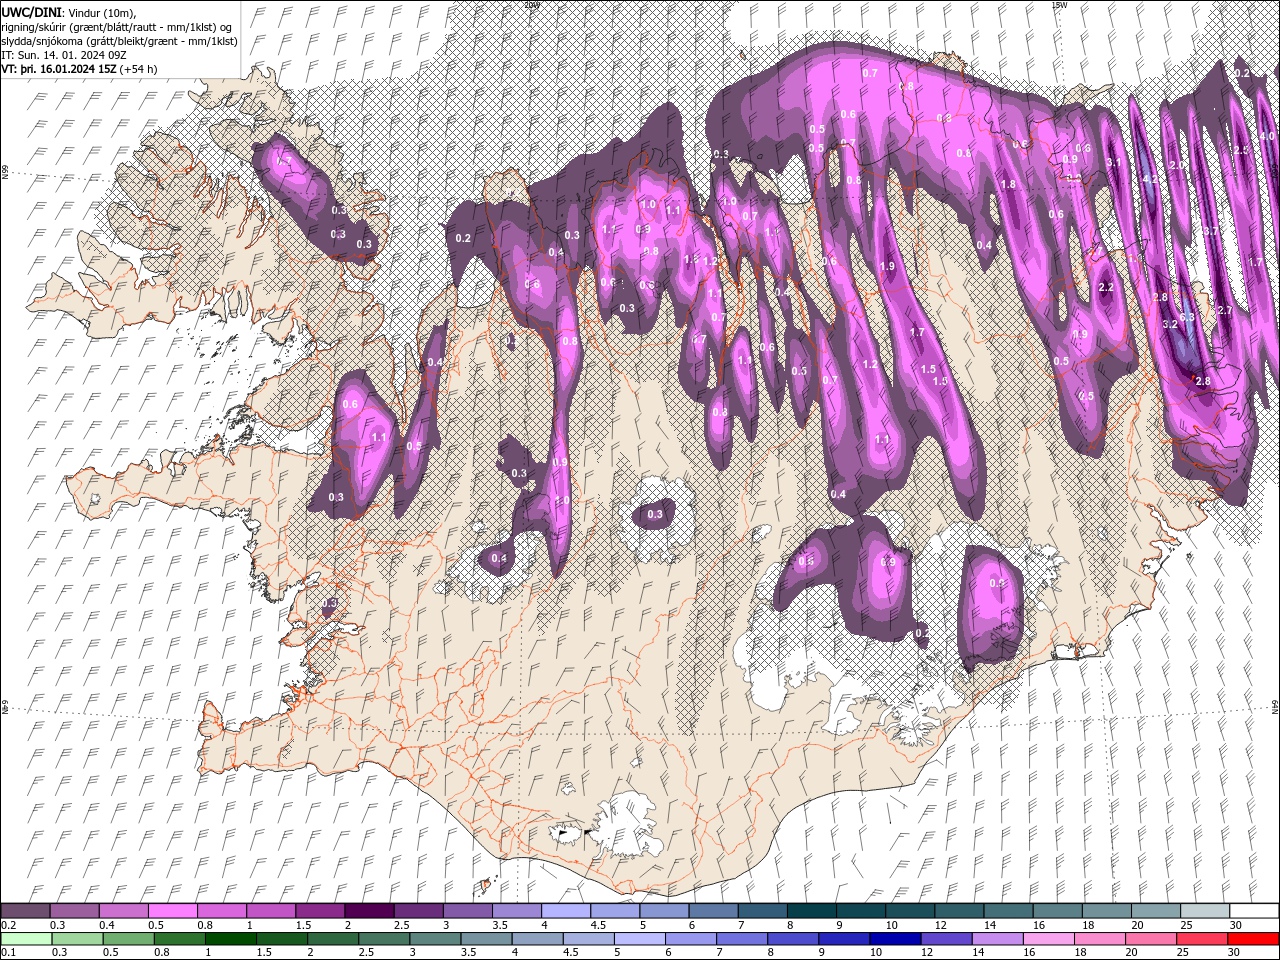Select the snow legend swatch between 0.2 and 0.3
1280x960 pixels.
click(25, 911)
